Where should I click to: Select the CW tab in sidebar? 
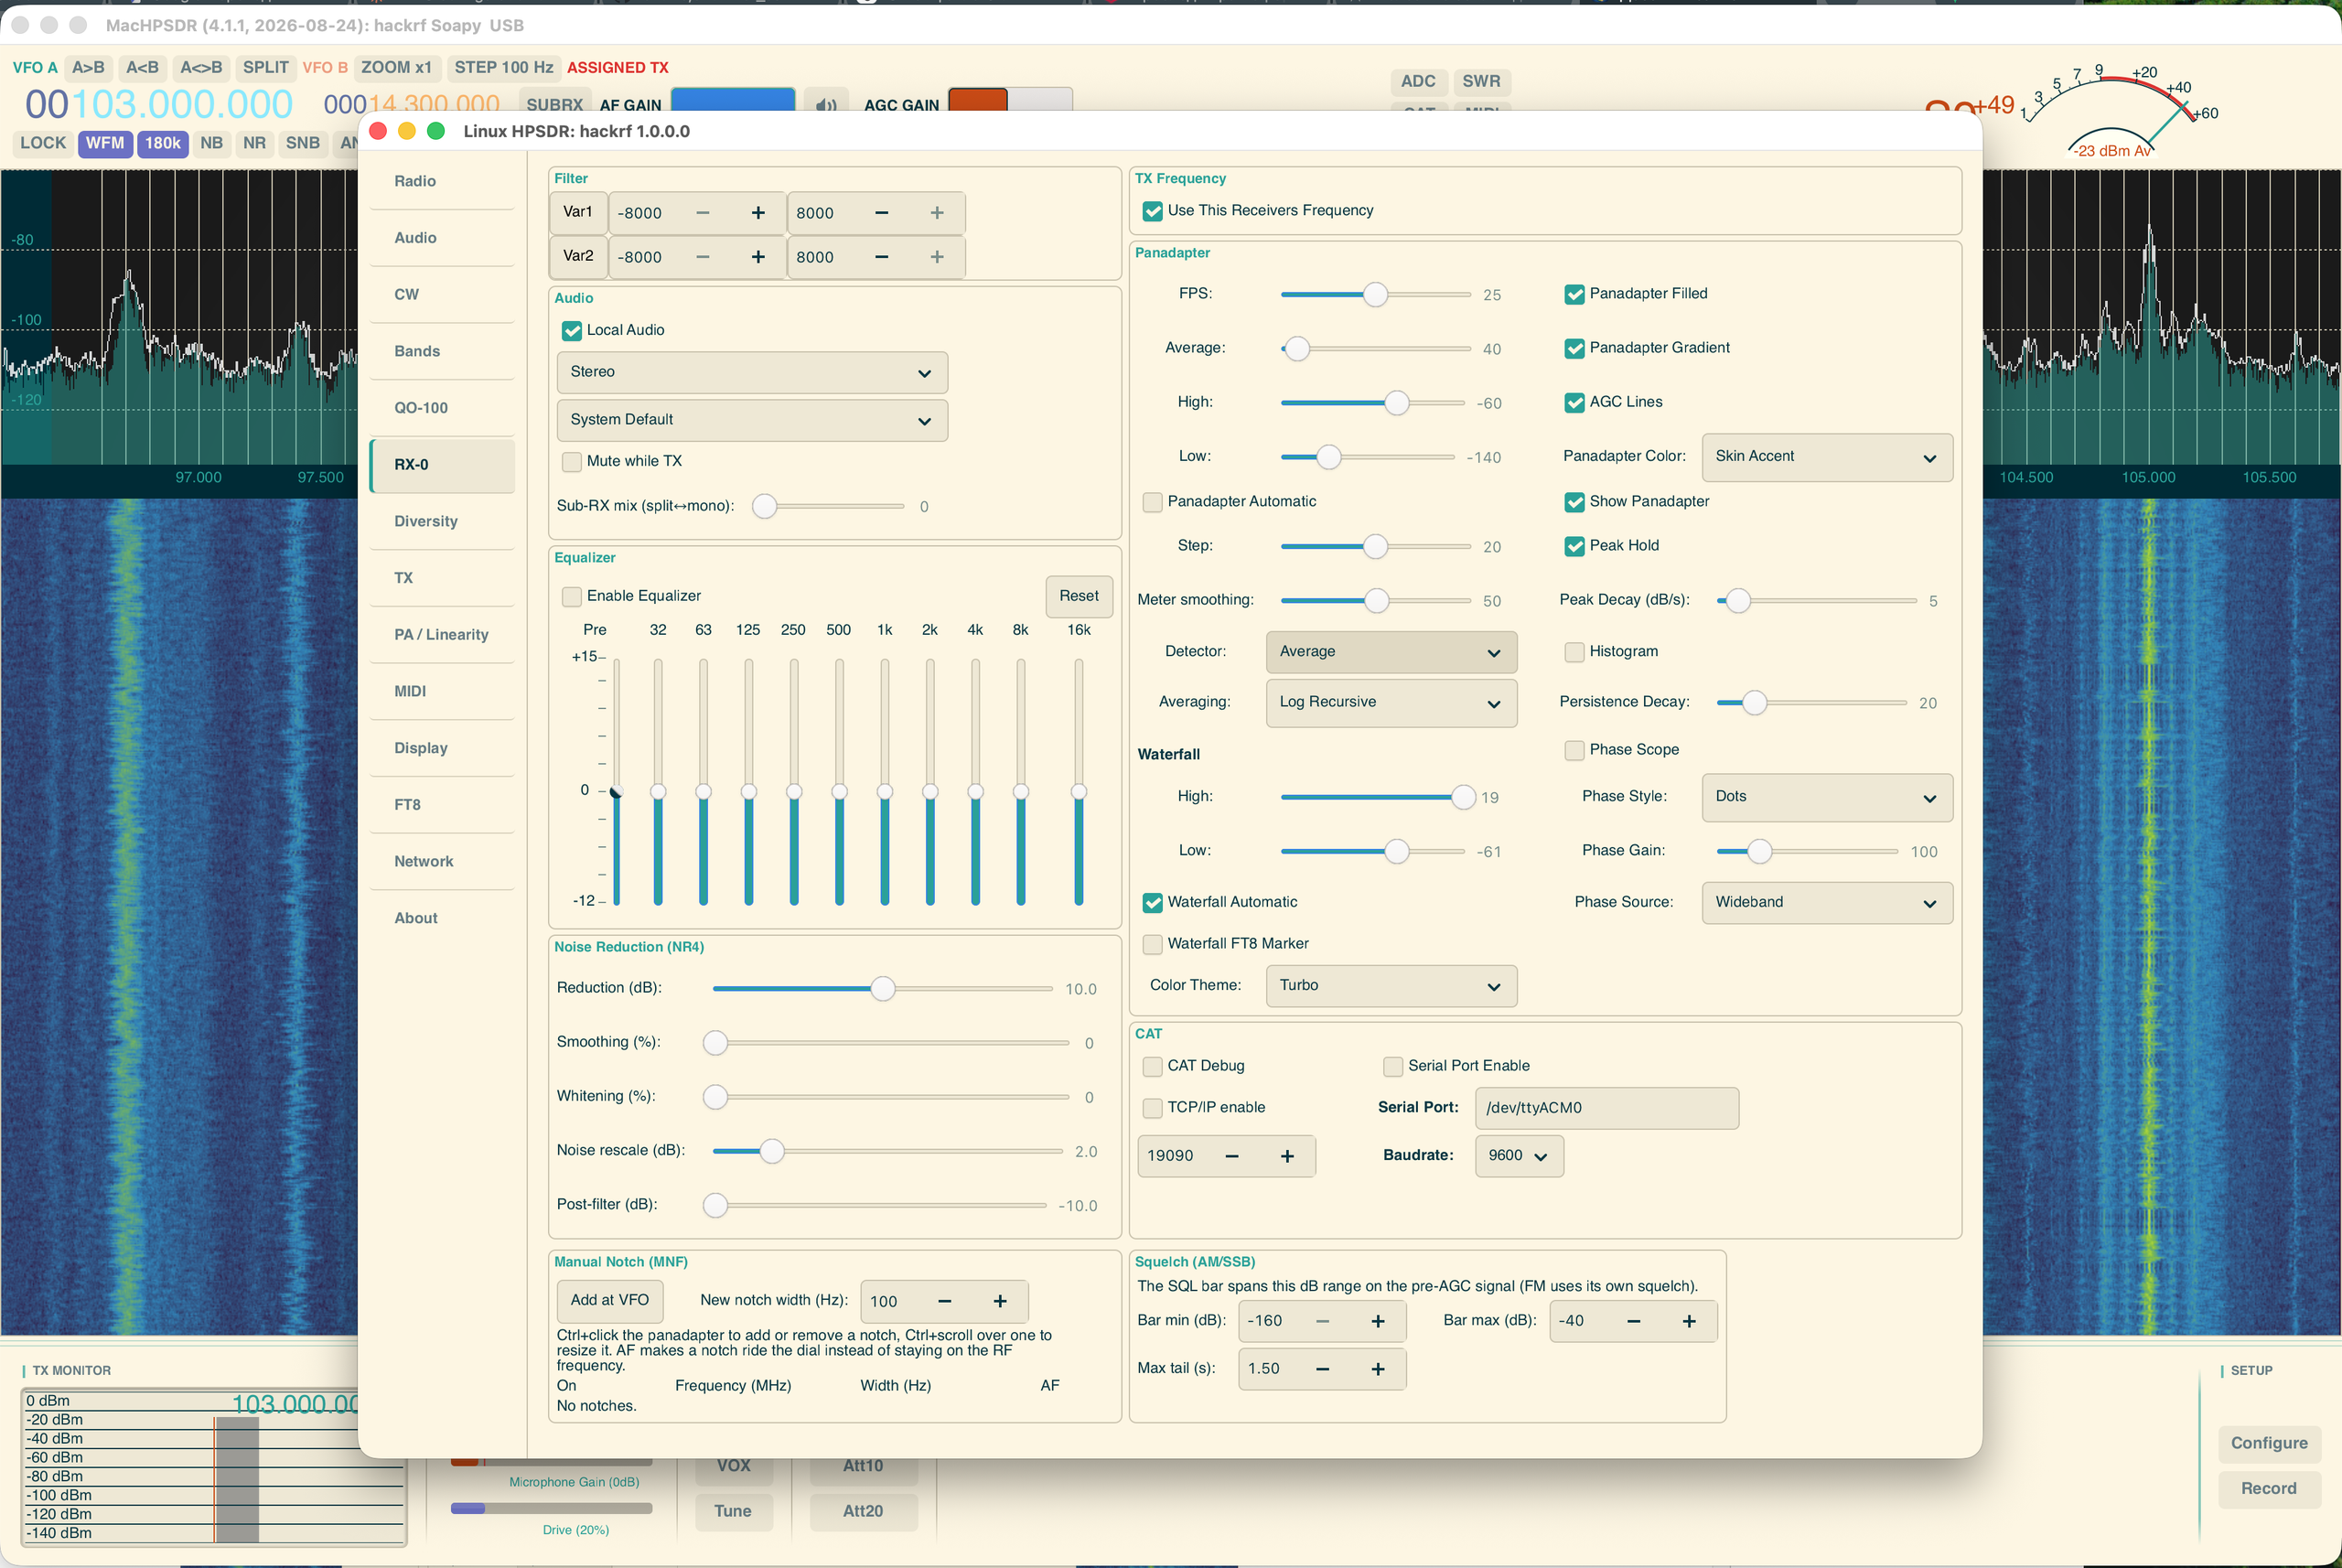442,295
